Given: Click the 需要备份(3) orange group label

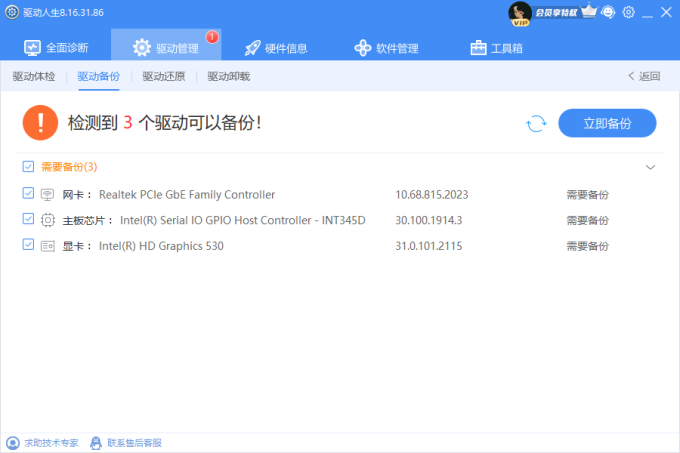Looking at the screenshot, I should click(69, 167).
